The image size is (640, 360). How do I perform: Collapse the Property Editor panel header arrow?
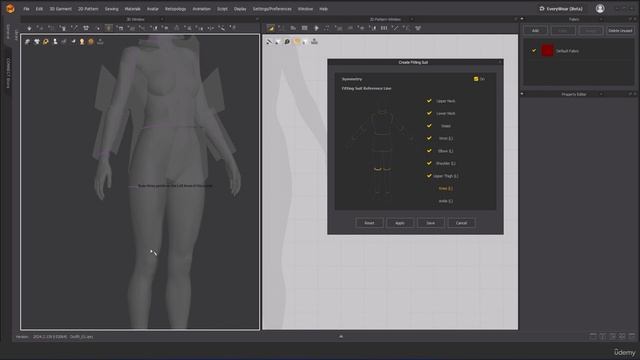(522, 94)
